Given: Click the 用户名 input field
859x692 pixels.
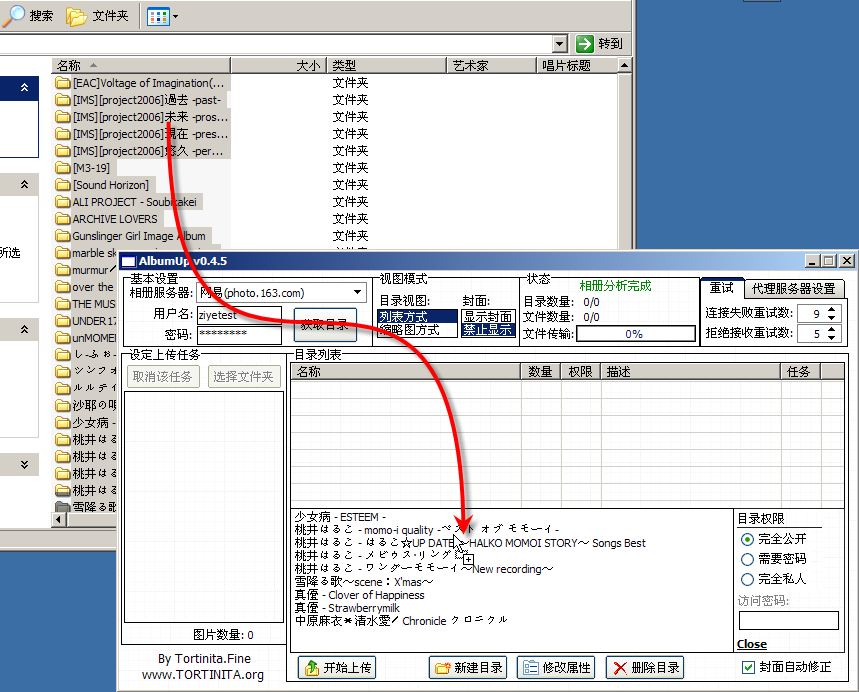Looking at the screenshot, I should click(239, 315).
